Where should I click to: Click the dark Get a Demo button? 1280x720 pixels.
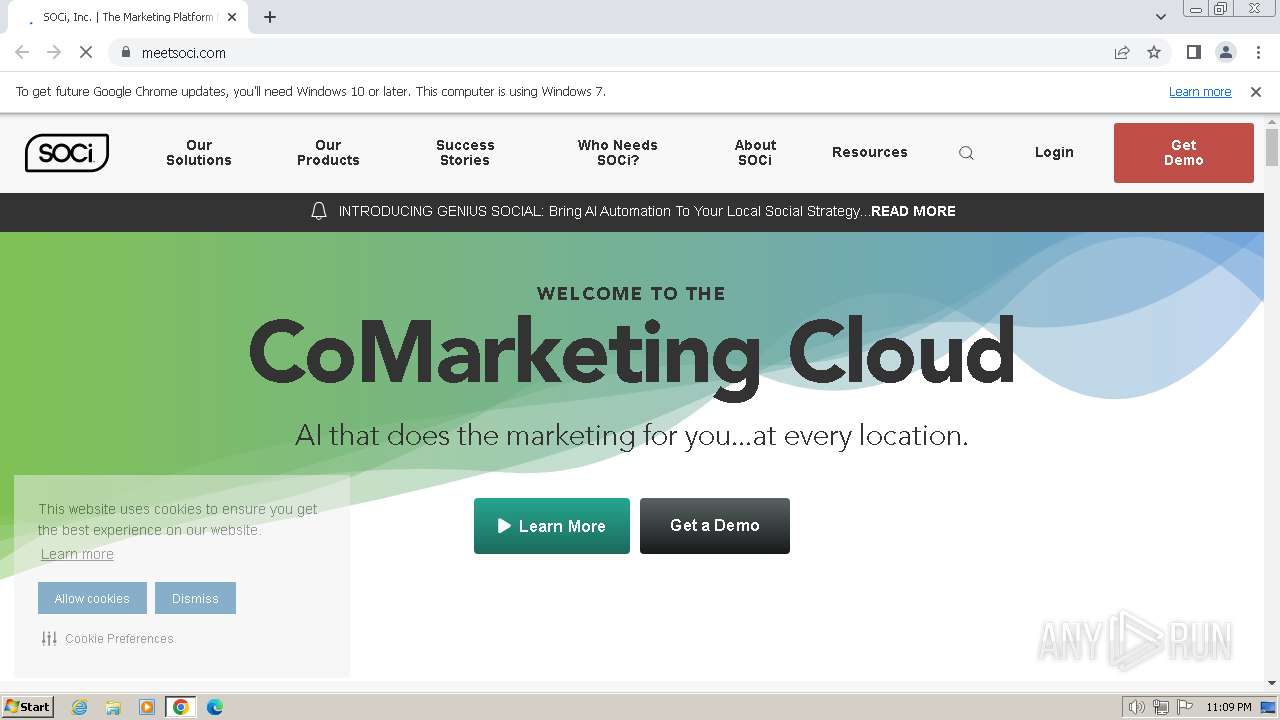[715, 526]
